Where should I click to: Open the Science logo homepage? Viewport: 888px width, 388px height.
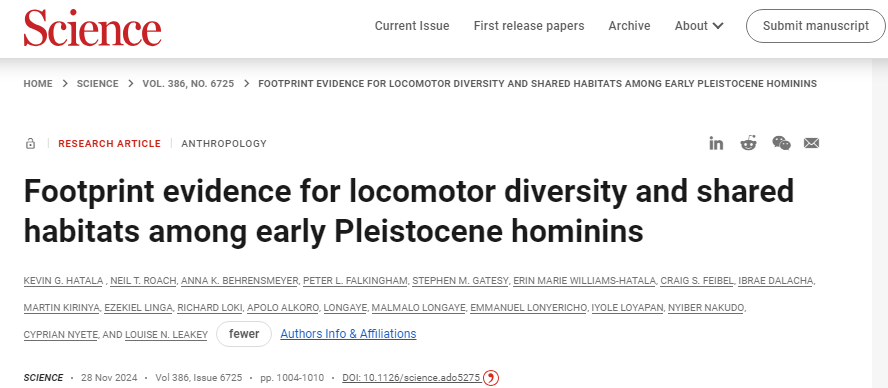coord(92,28)
